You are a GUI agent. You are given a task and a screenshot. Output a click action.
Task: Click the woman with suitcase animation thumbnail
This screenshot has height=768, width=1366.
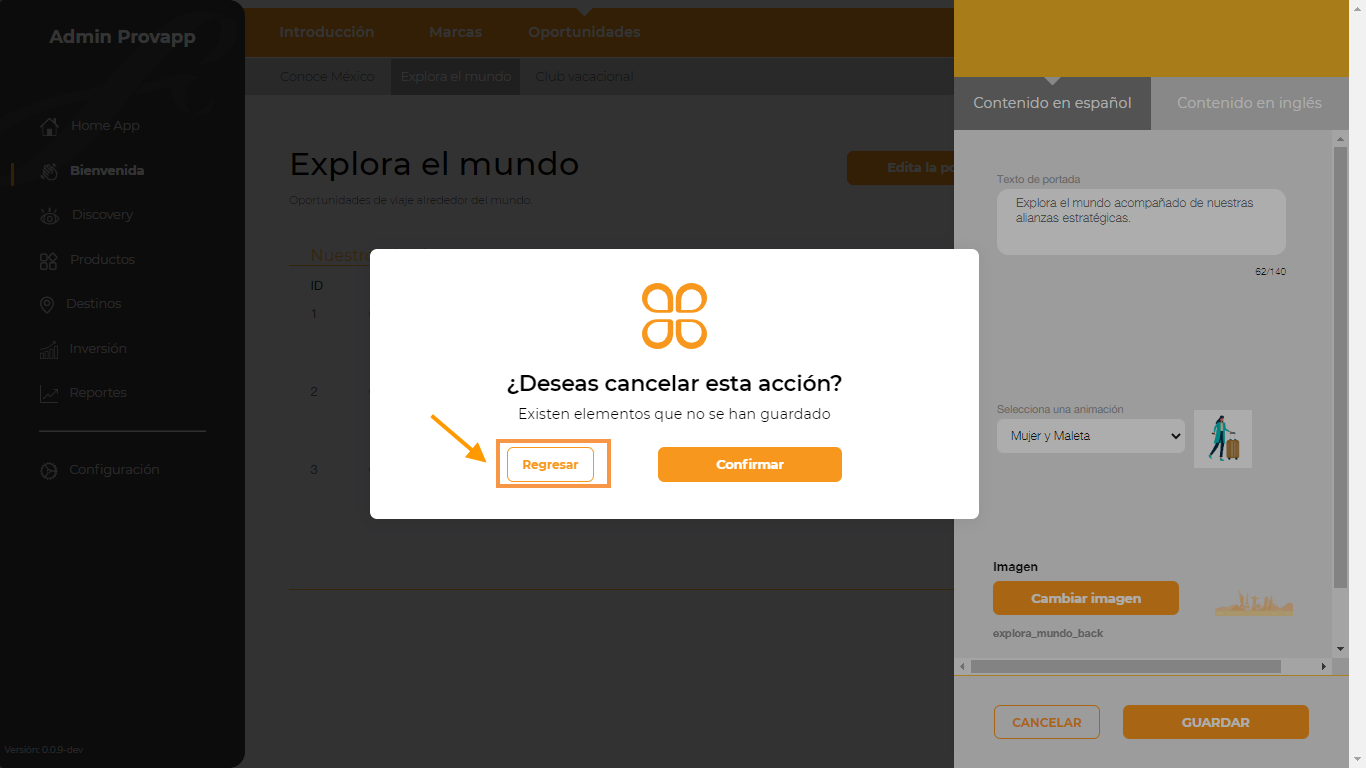tap(1223, 439)
